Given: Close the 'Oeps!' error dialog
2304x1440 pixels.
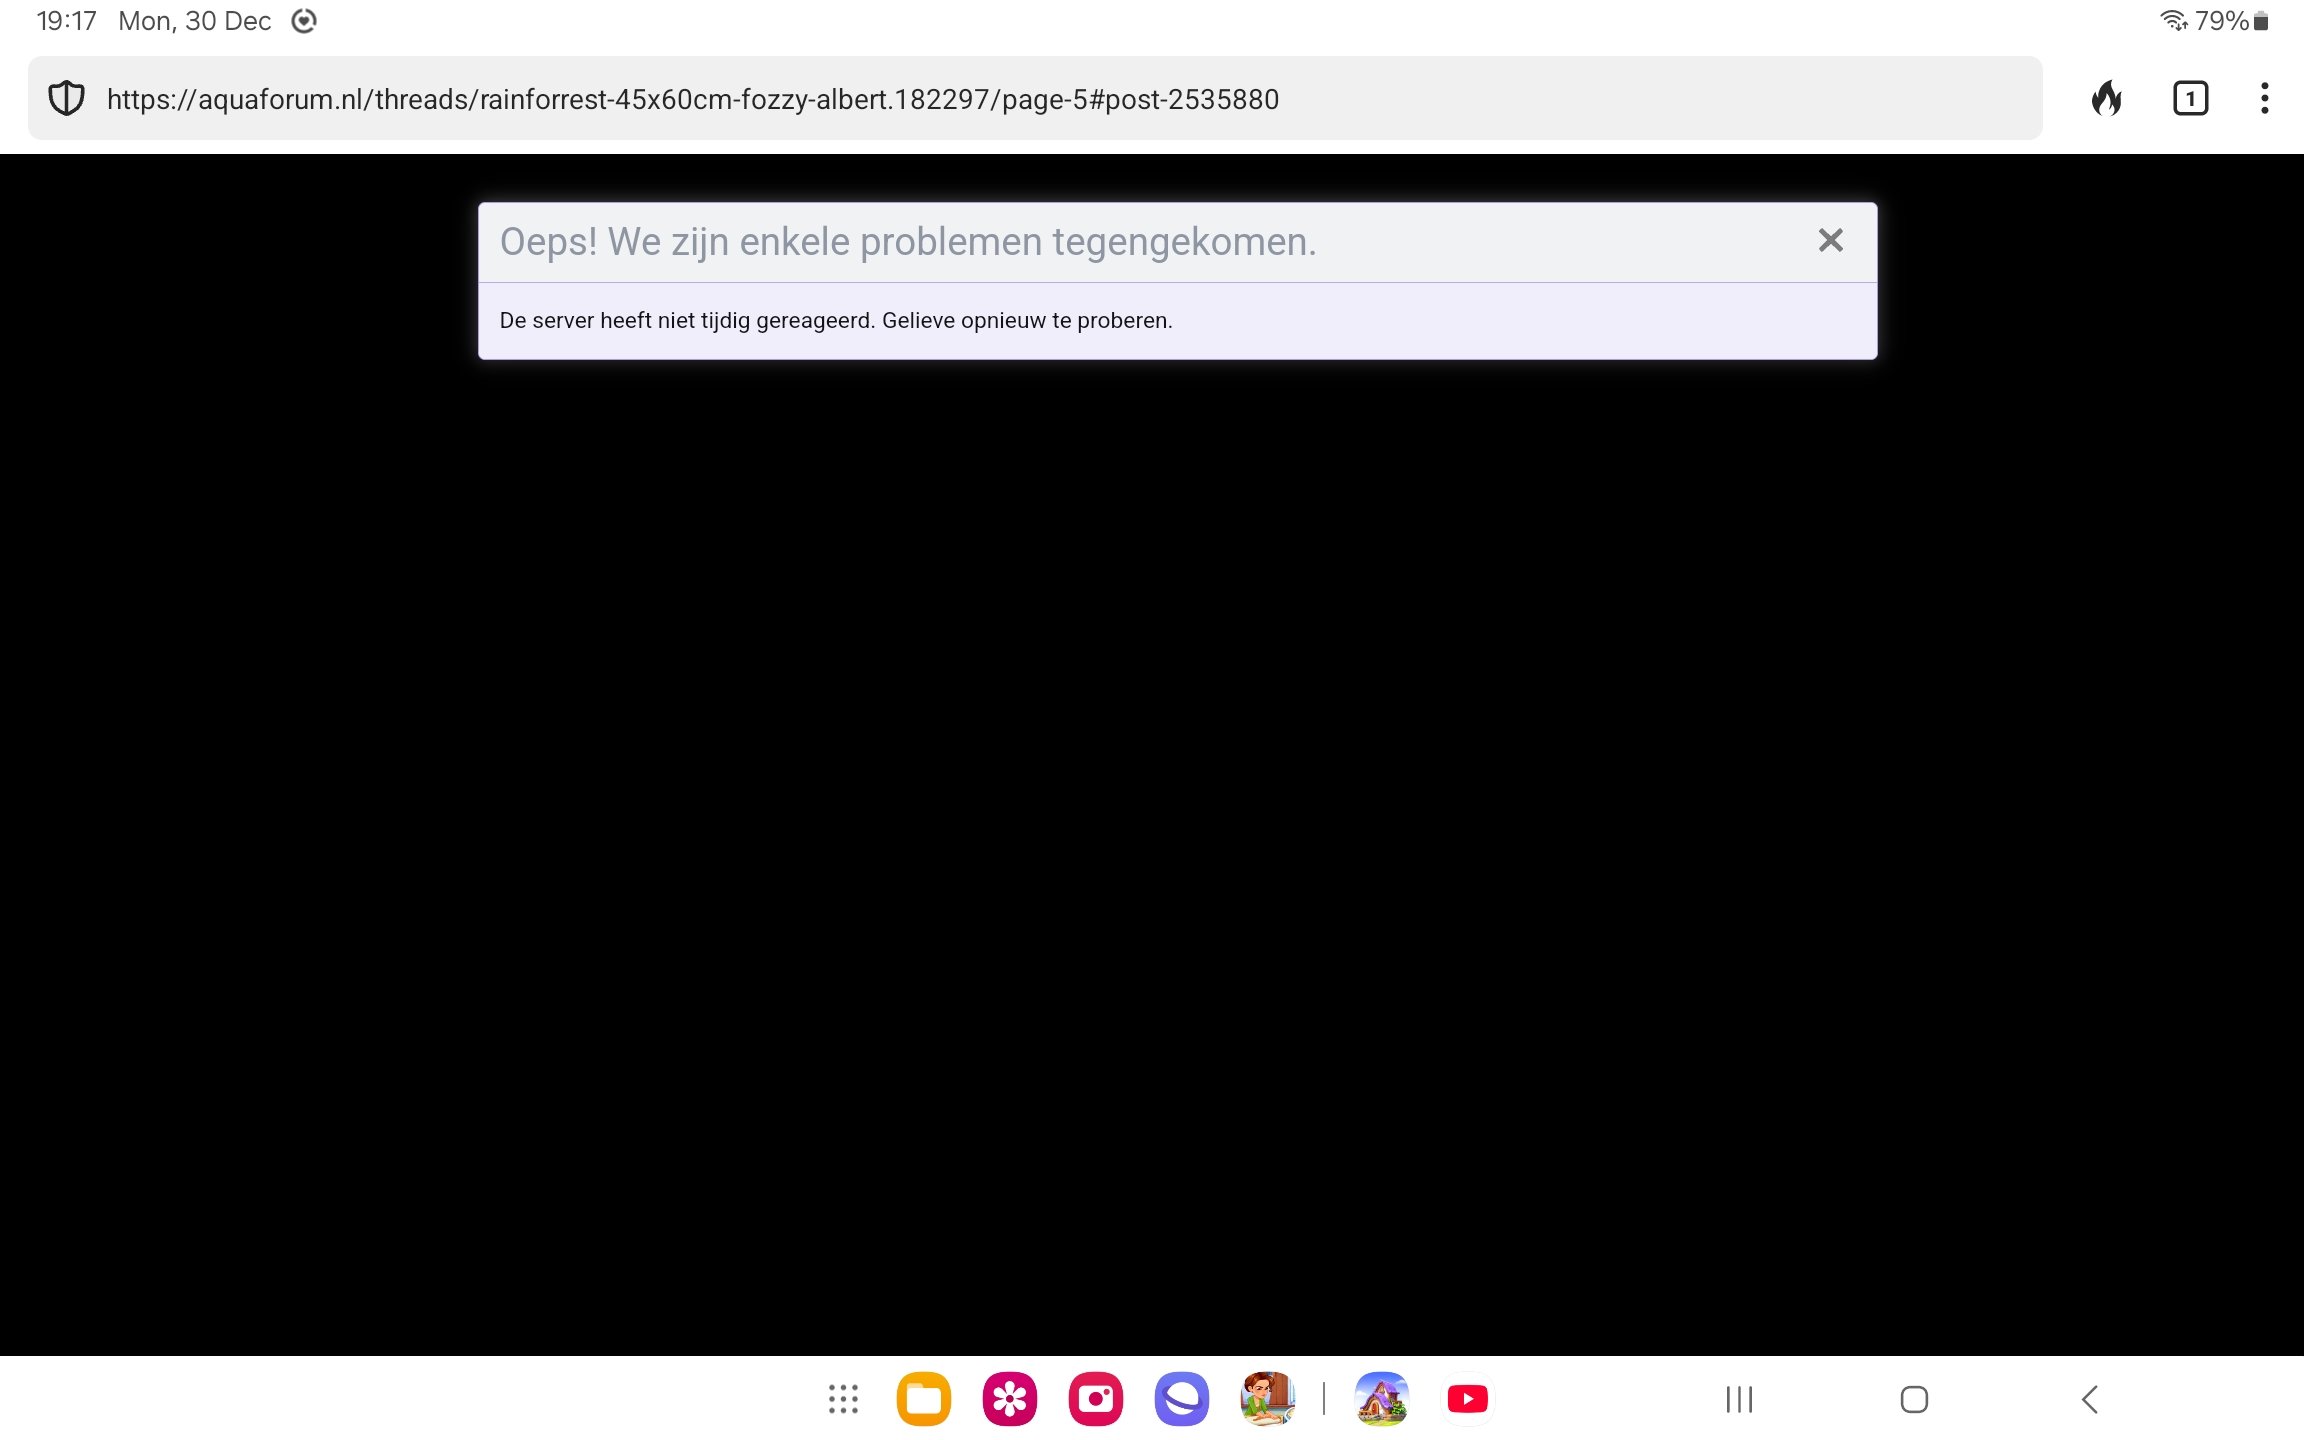Looking at the screenshot, I should 1830,240.
